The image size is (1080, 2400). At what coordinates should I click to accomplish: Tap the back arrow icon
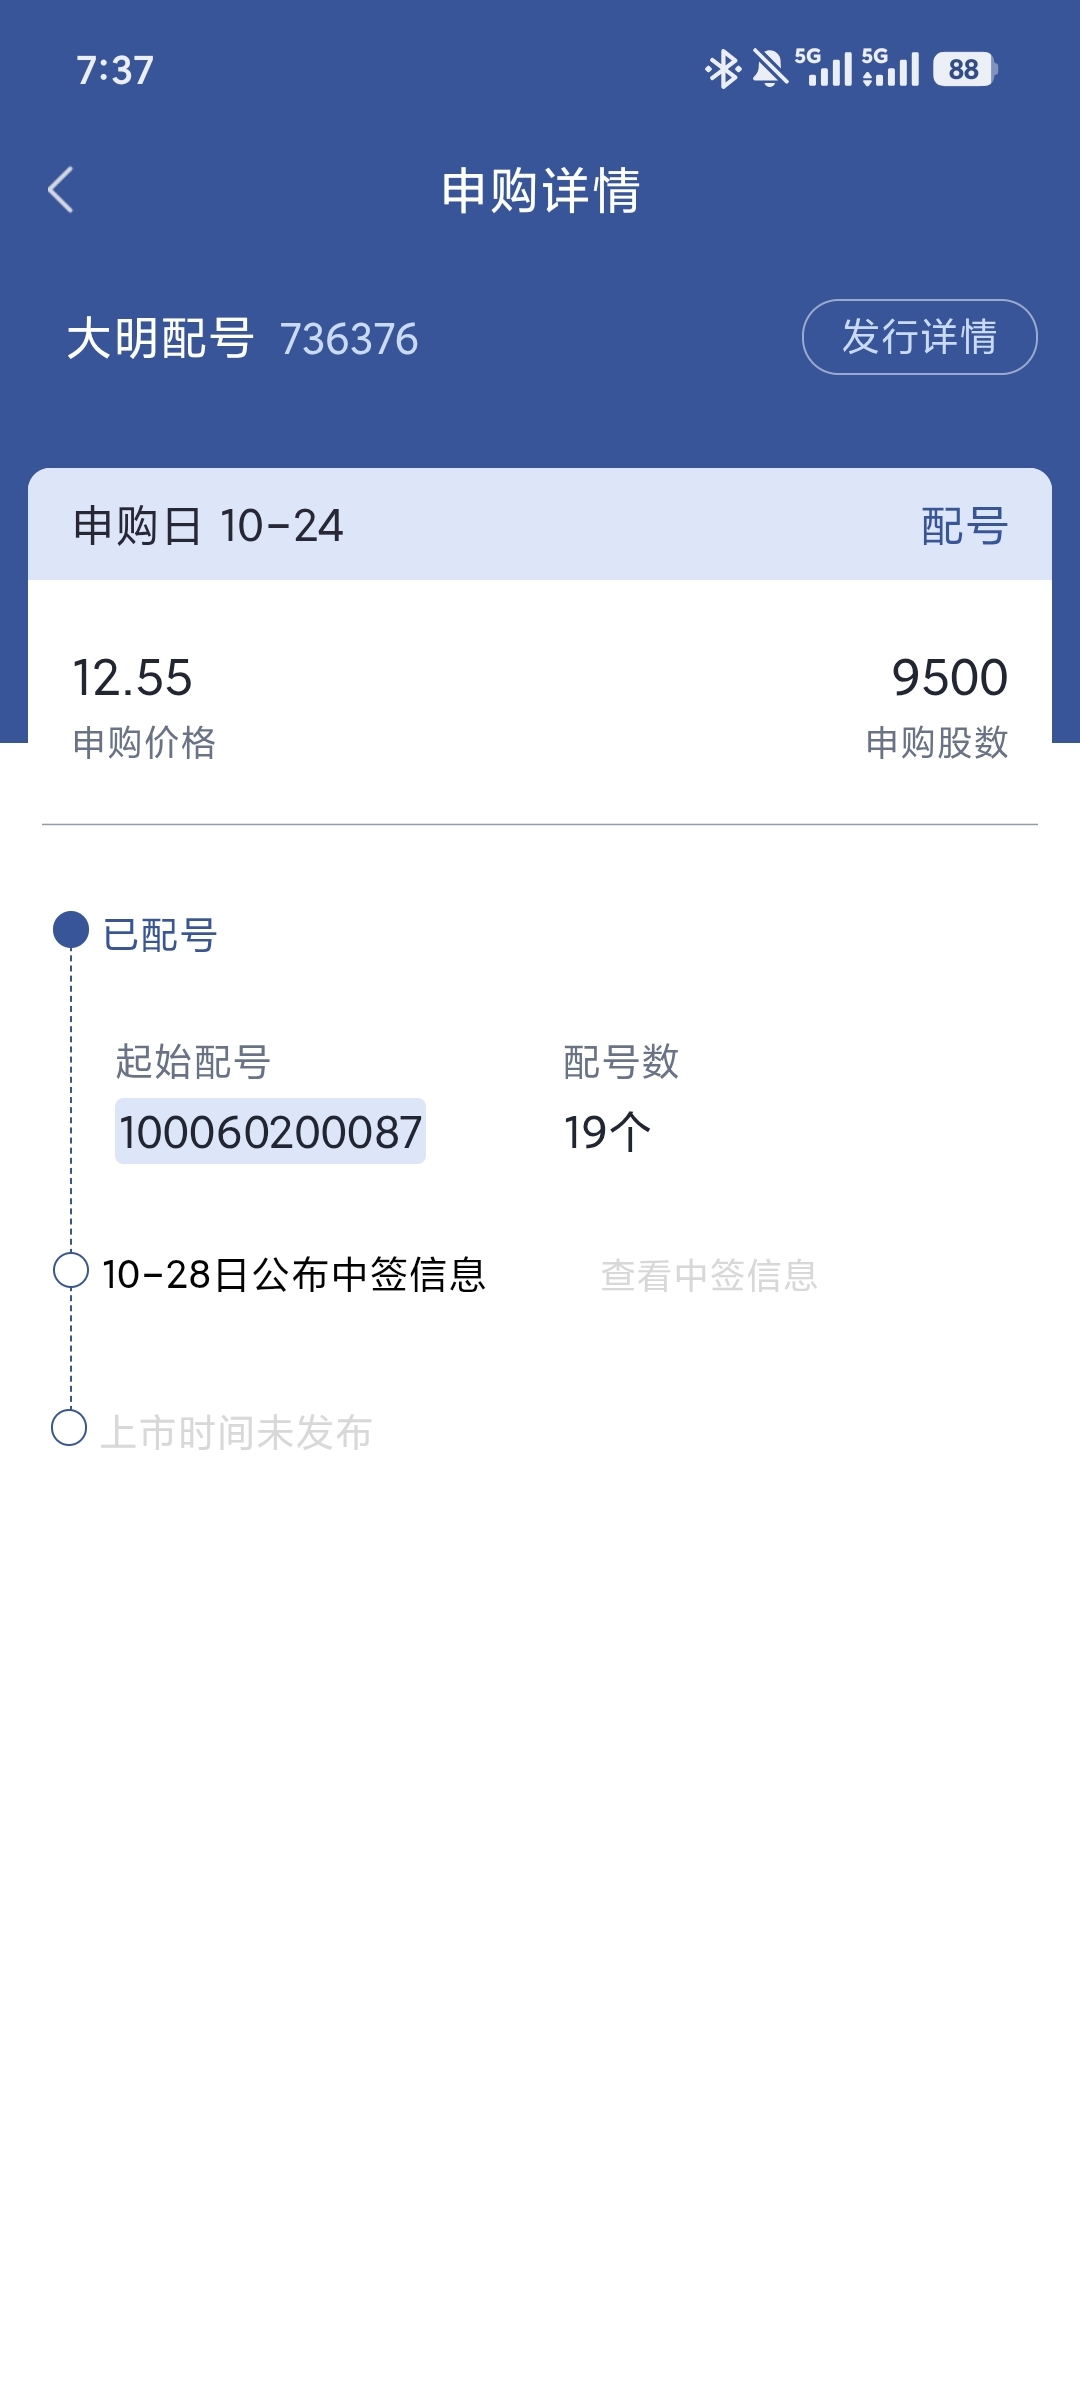[61, 190]
